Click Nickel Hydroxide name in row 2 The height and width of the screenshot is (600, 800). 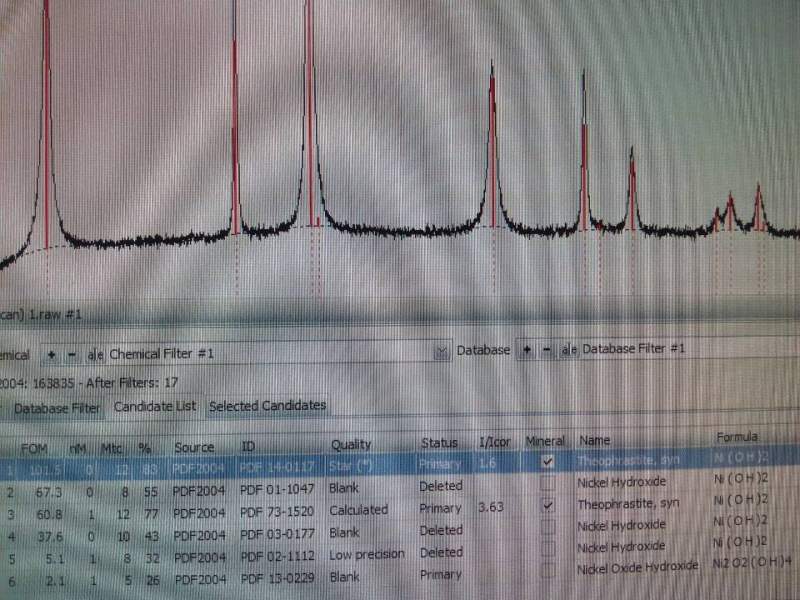click(621, 482)
